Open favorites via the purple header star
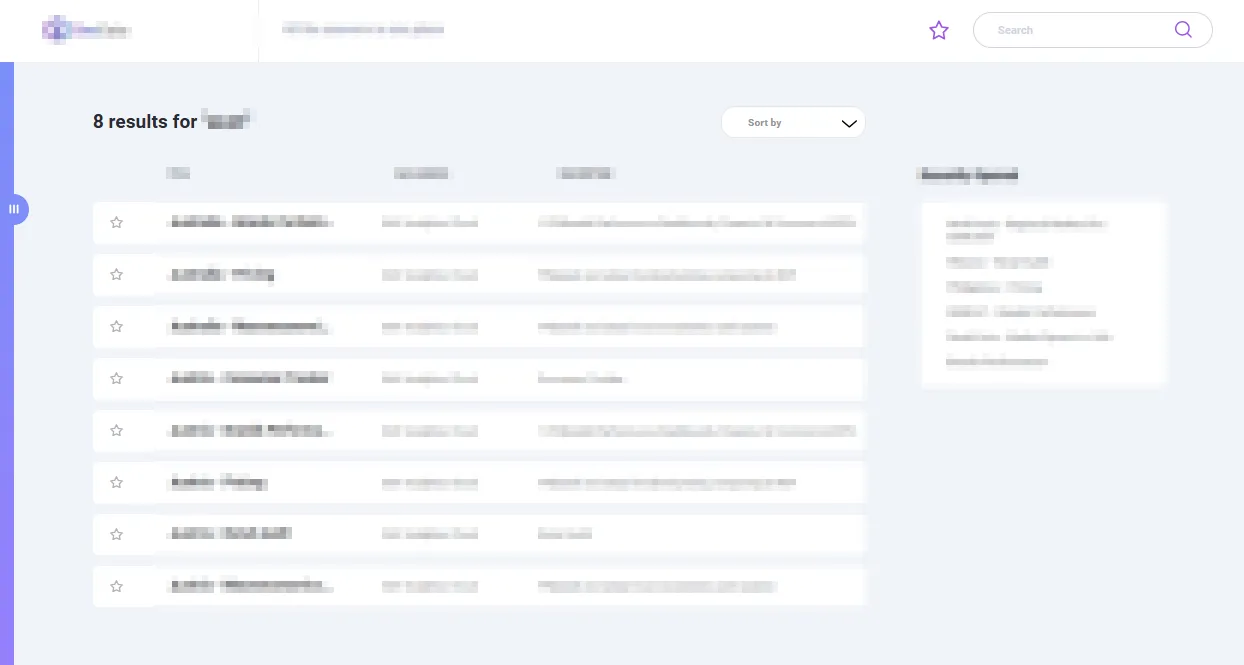Image resolution: width=1244 pixels, height=665 pixels. tap(938, 30)
